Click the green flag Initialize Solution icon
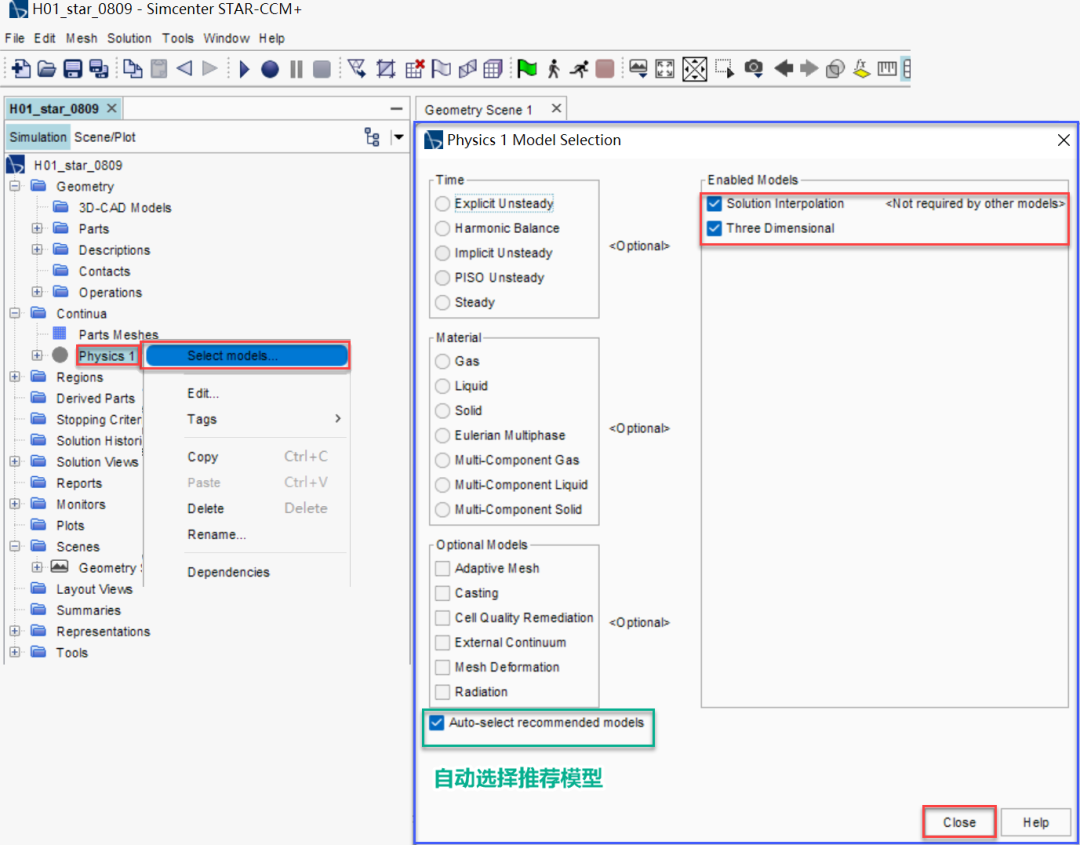Image resolution: width=1080 pixels, height=845 pixels. tap(527, 68)
